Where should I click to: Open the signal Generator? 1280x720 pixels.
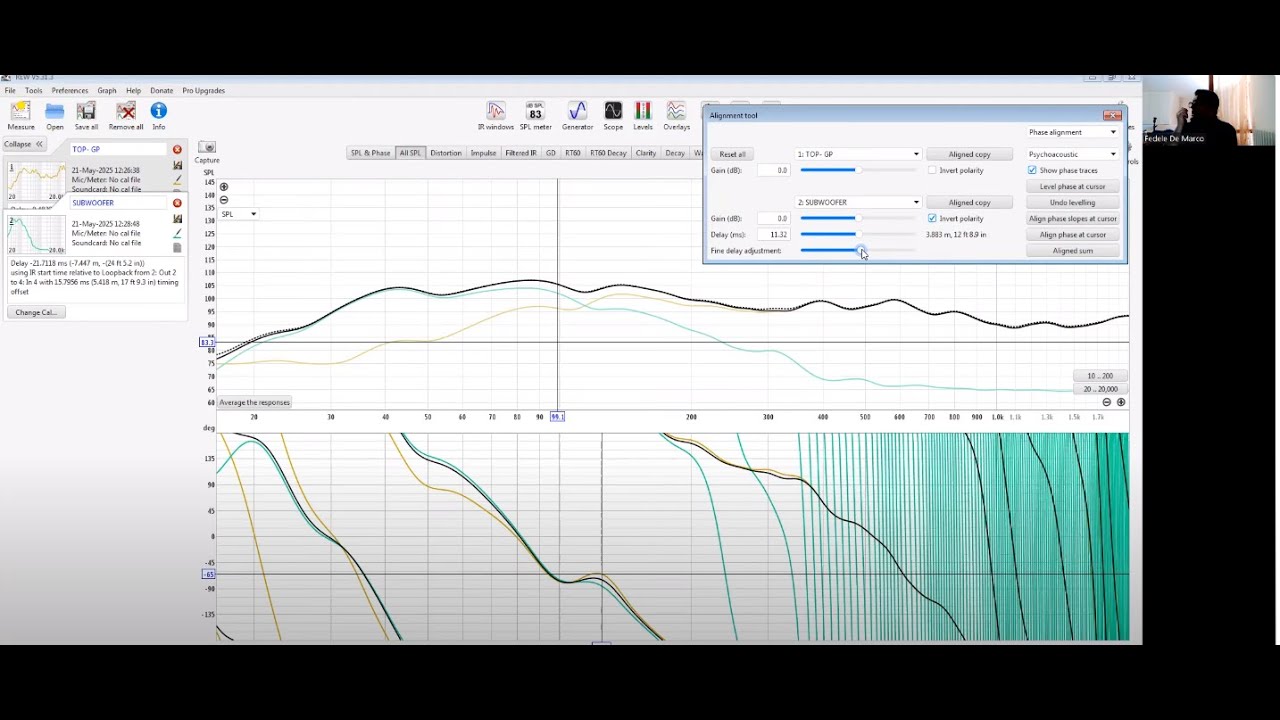pyautogui.click(x=577, y=116)
